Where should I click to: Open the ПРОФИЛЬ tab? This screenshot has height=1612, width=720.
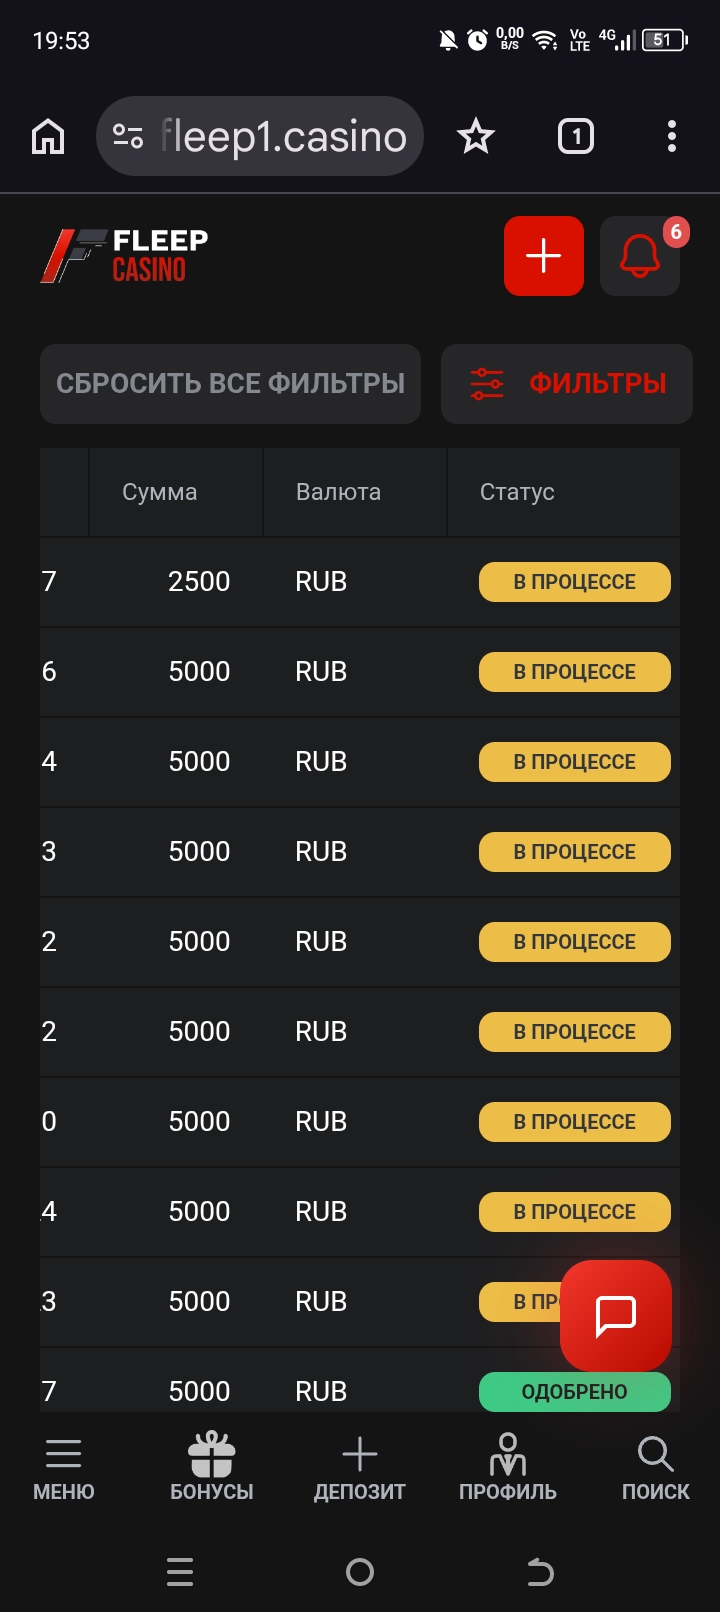tap(508, 1469)
